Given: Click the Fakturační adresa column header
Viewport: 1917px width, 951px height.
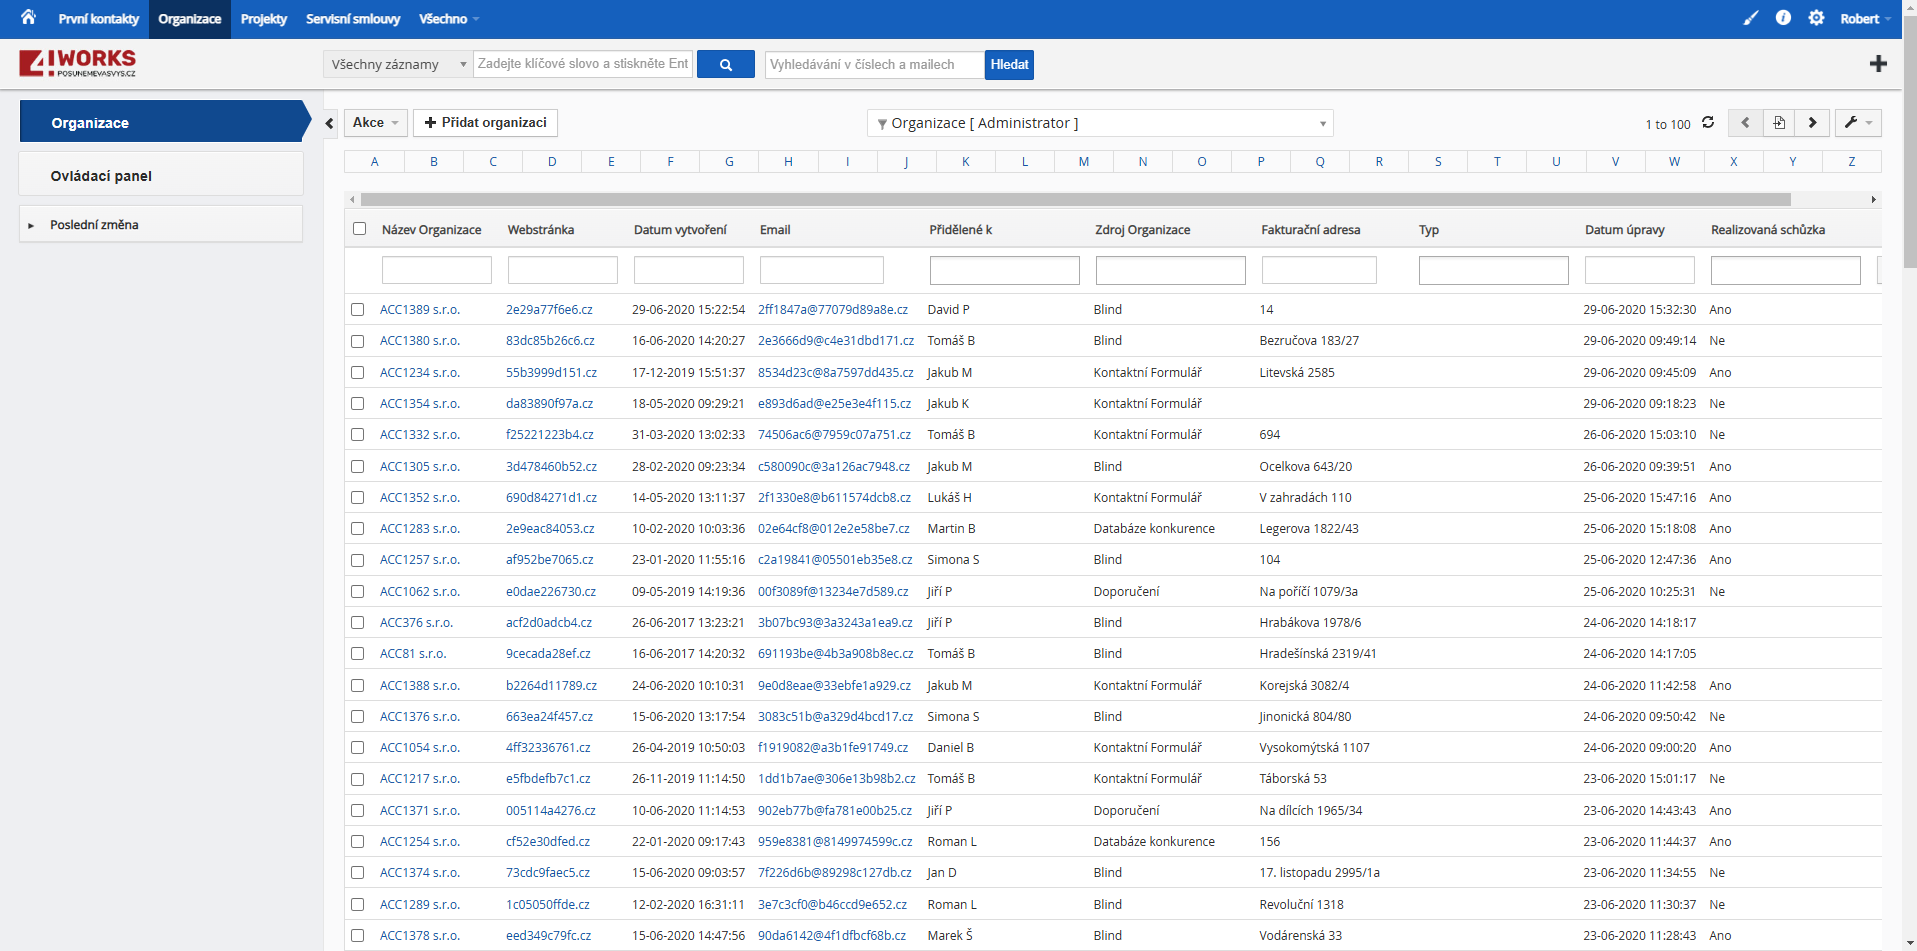Looking at the screenshot, I should (1311, 230).
